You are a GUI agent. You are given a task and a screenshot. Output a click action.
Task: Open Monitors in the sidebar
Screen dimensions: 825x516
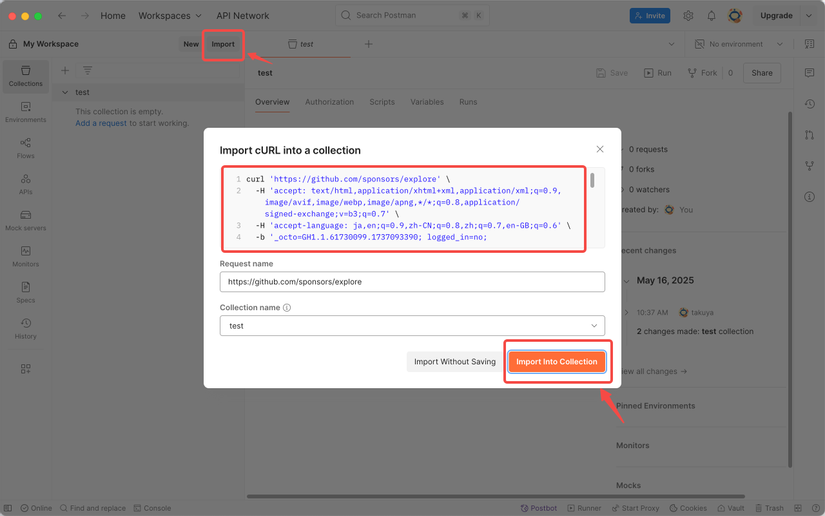25,257
